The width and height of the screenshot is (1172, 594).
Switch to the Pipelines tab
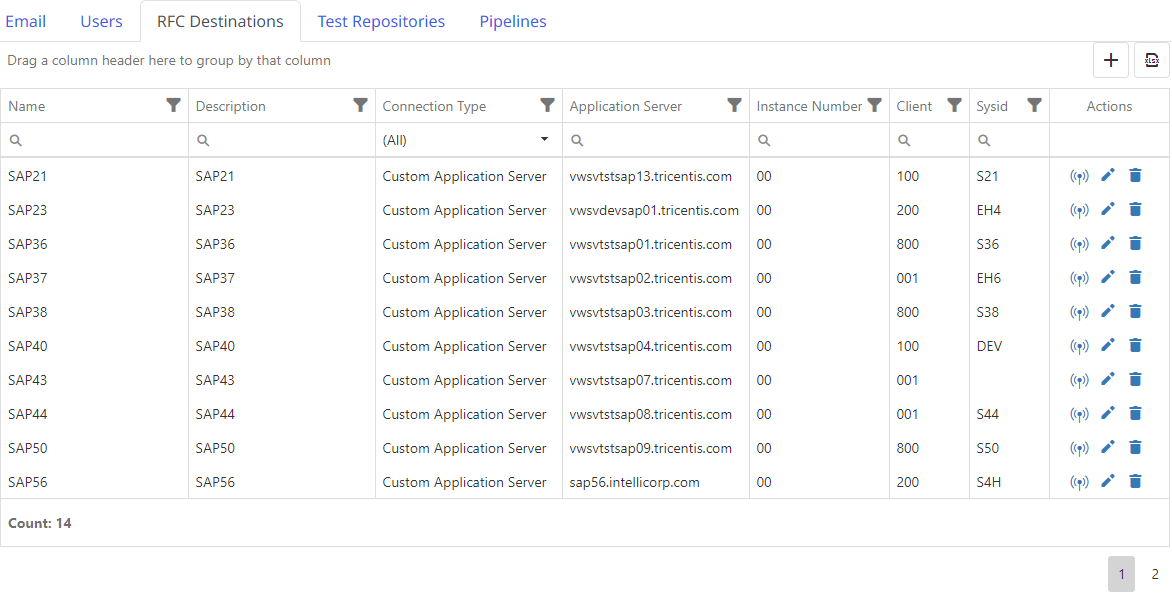pos(512,21)
